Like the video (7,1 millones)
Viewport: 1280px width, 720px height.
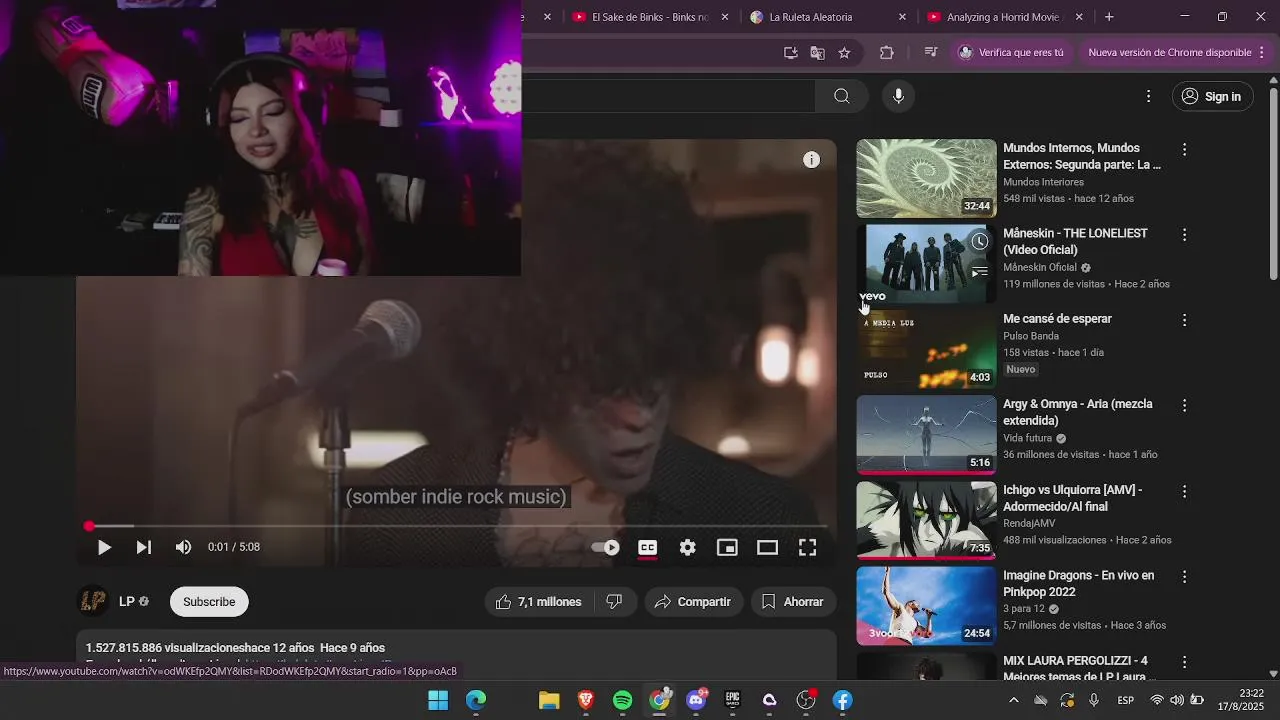tap(539, 602)
